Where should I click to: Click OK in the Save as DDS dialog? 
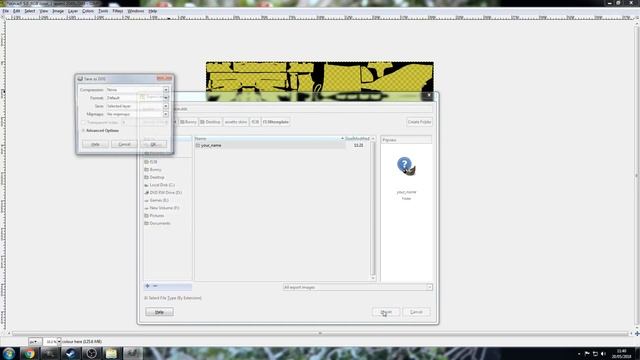153,144
